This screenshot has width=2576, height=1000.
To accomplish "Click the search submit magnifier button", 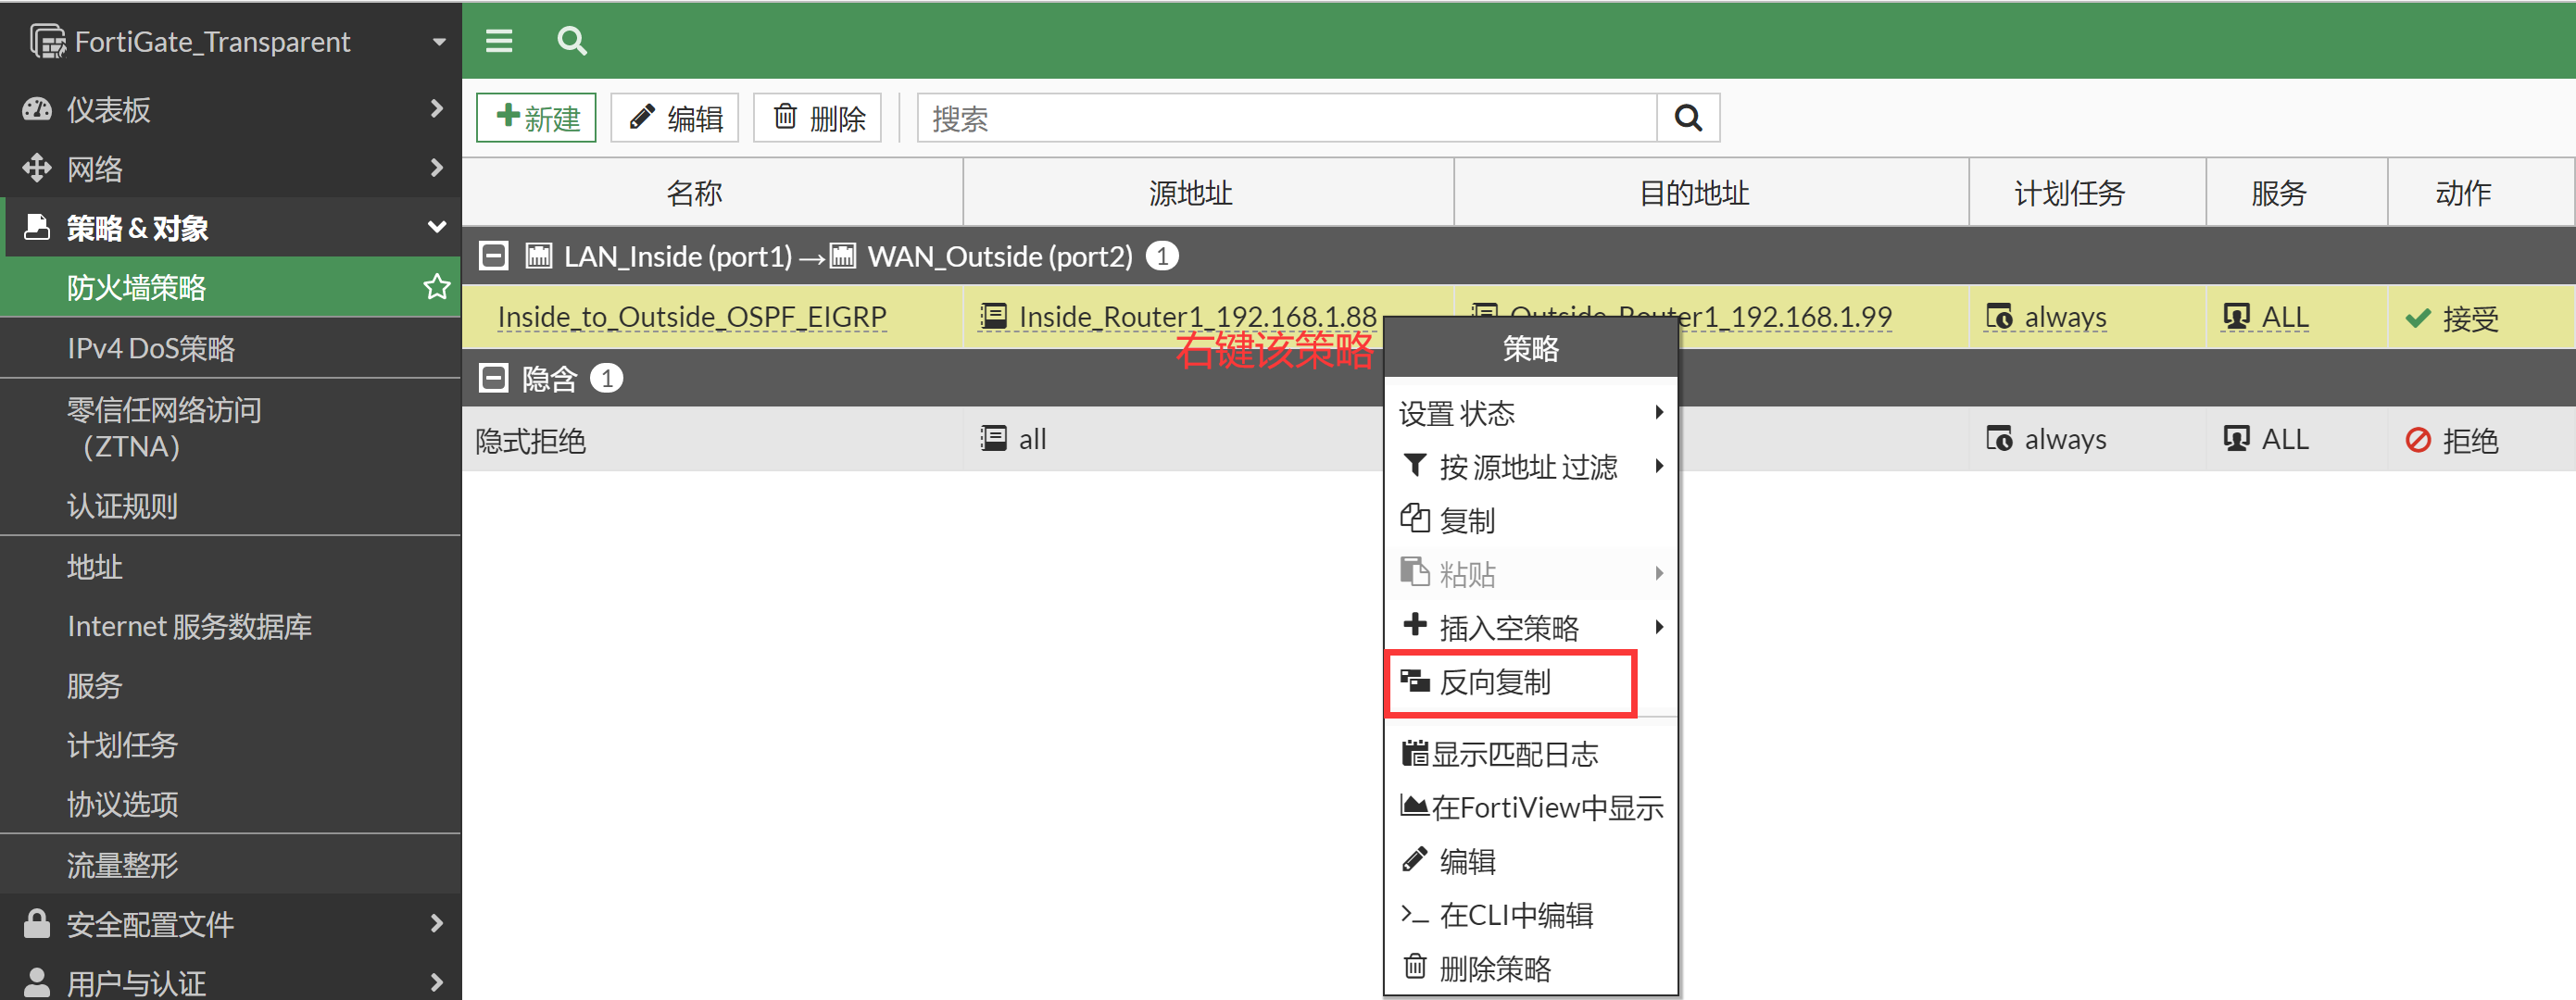I will pos(1688,118).
